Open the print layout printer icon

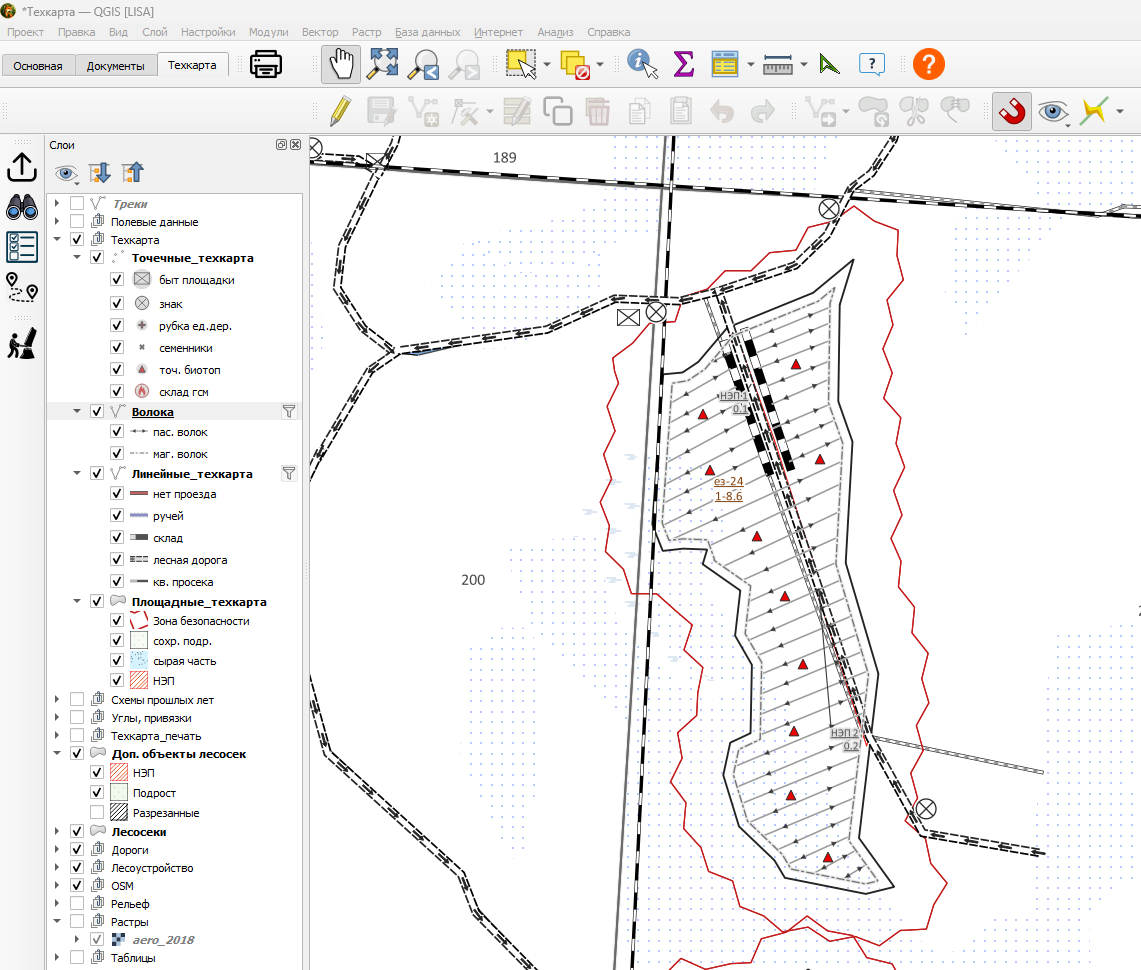click(266, 64)
